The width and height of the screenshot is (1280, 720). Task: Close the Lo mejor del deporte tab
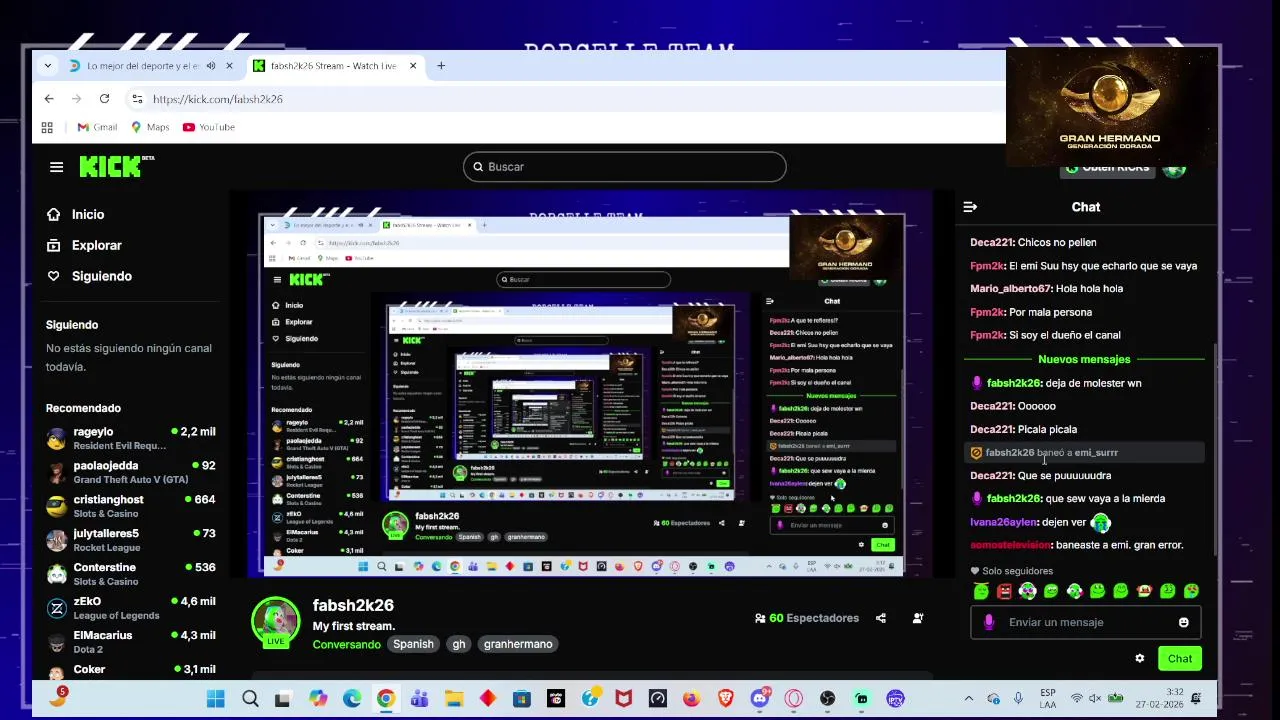[229, 66]
